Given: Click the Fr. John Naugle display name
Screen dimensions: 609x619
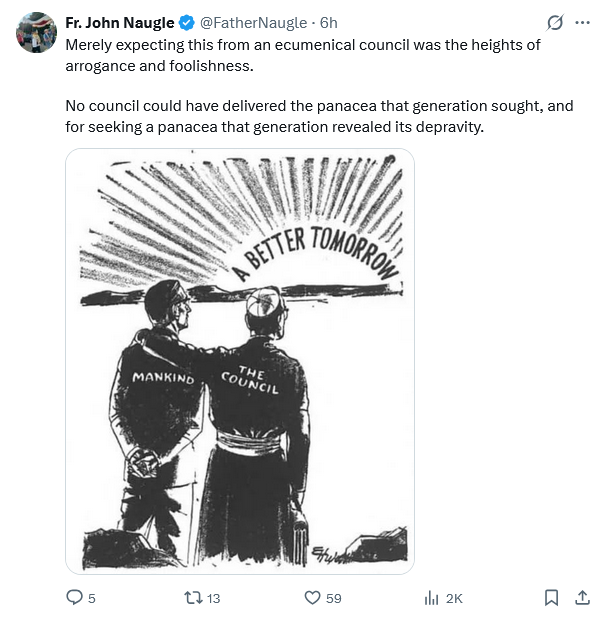Looking at the screenshot, I should point(120,23).
